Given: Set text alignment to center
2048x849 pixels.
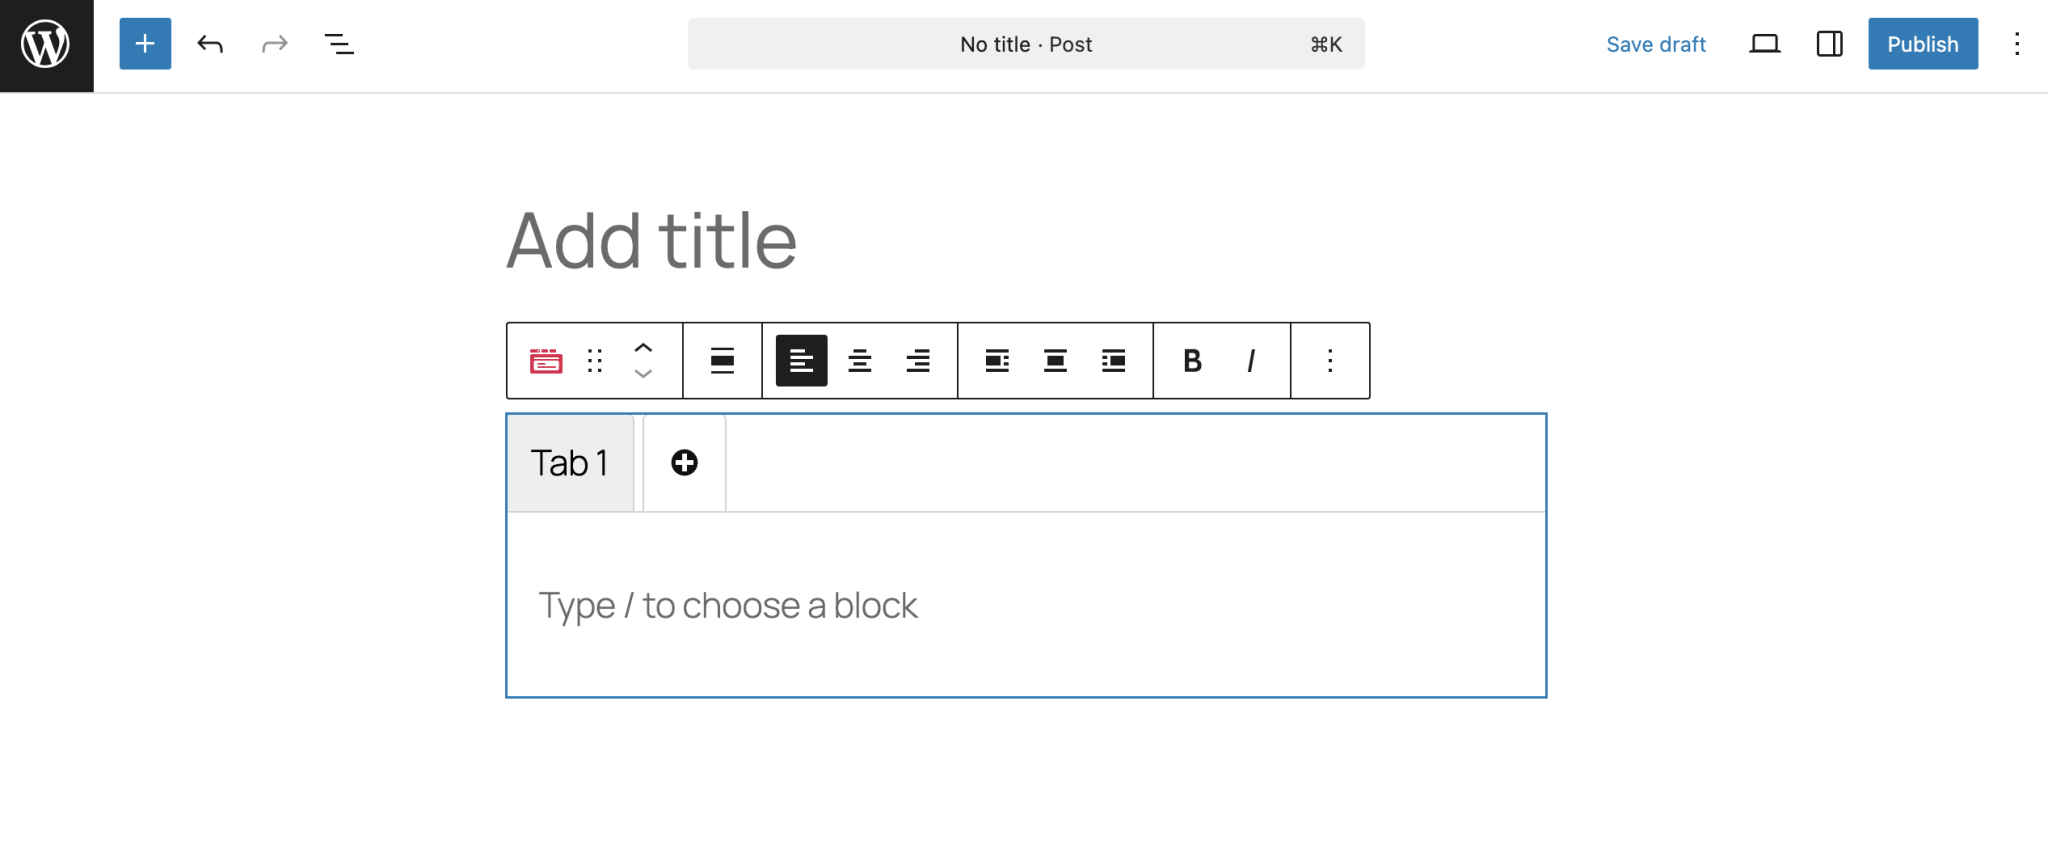Looking at the screenshot, I should coord(859,361).
